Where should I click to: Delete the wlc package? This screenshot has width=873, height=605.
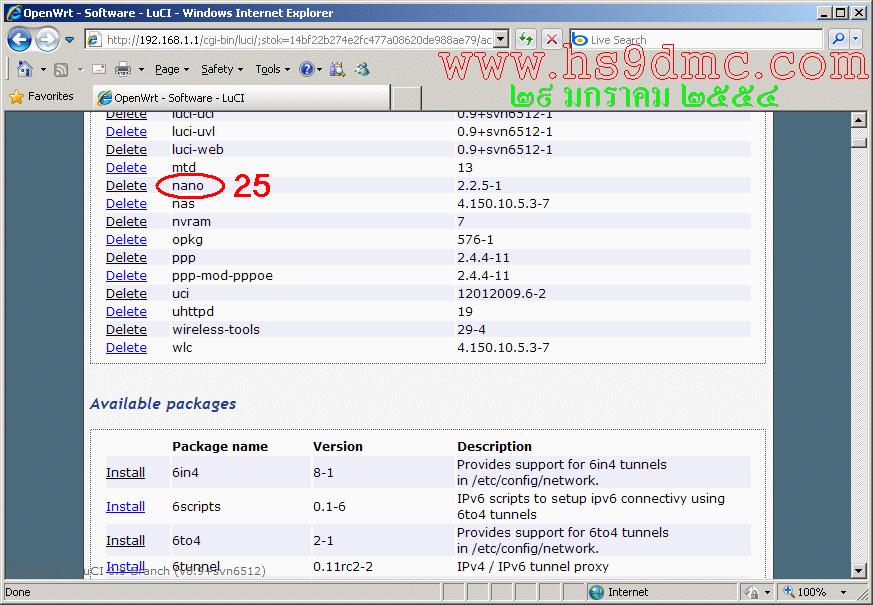pyautogui.click(x=126, y=347)
